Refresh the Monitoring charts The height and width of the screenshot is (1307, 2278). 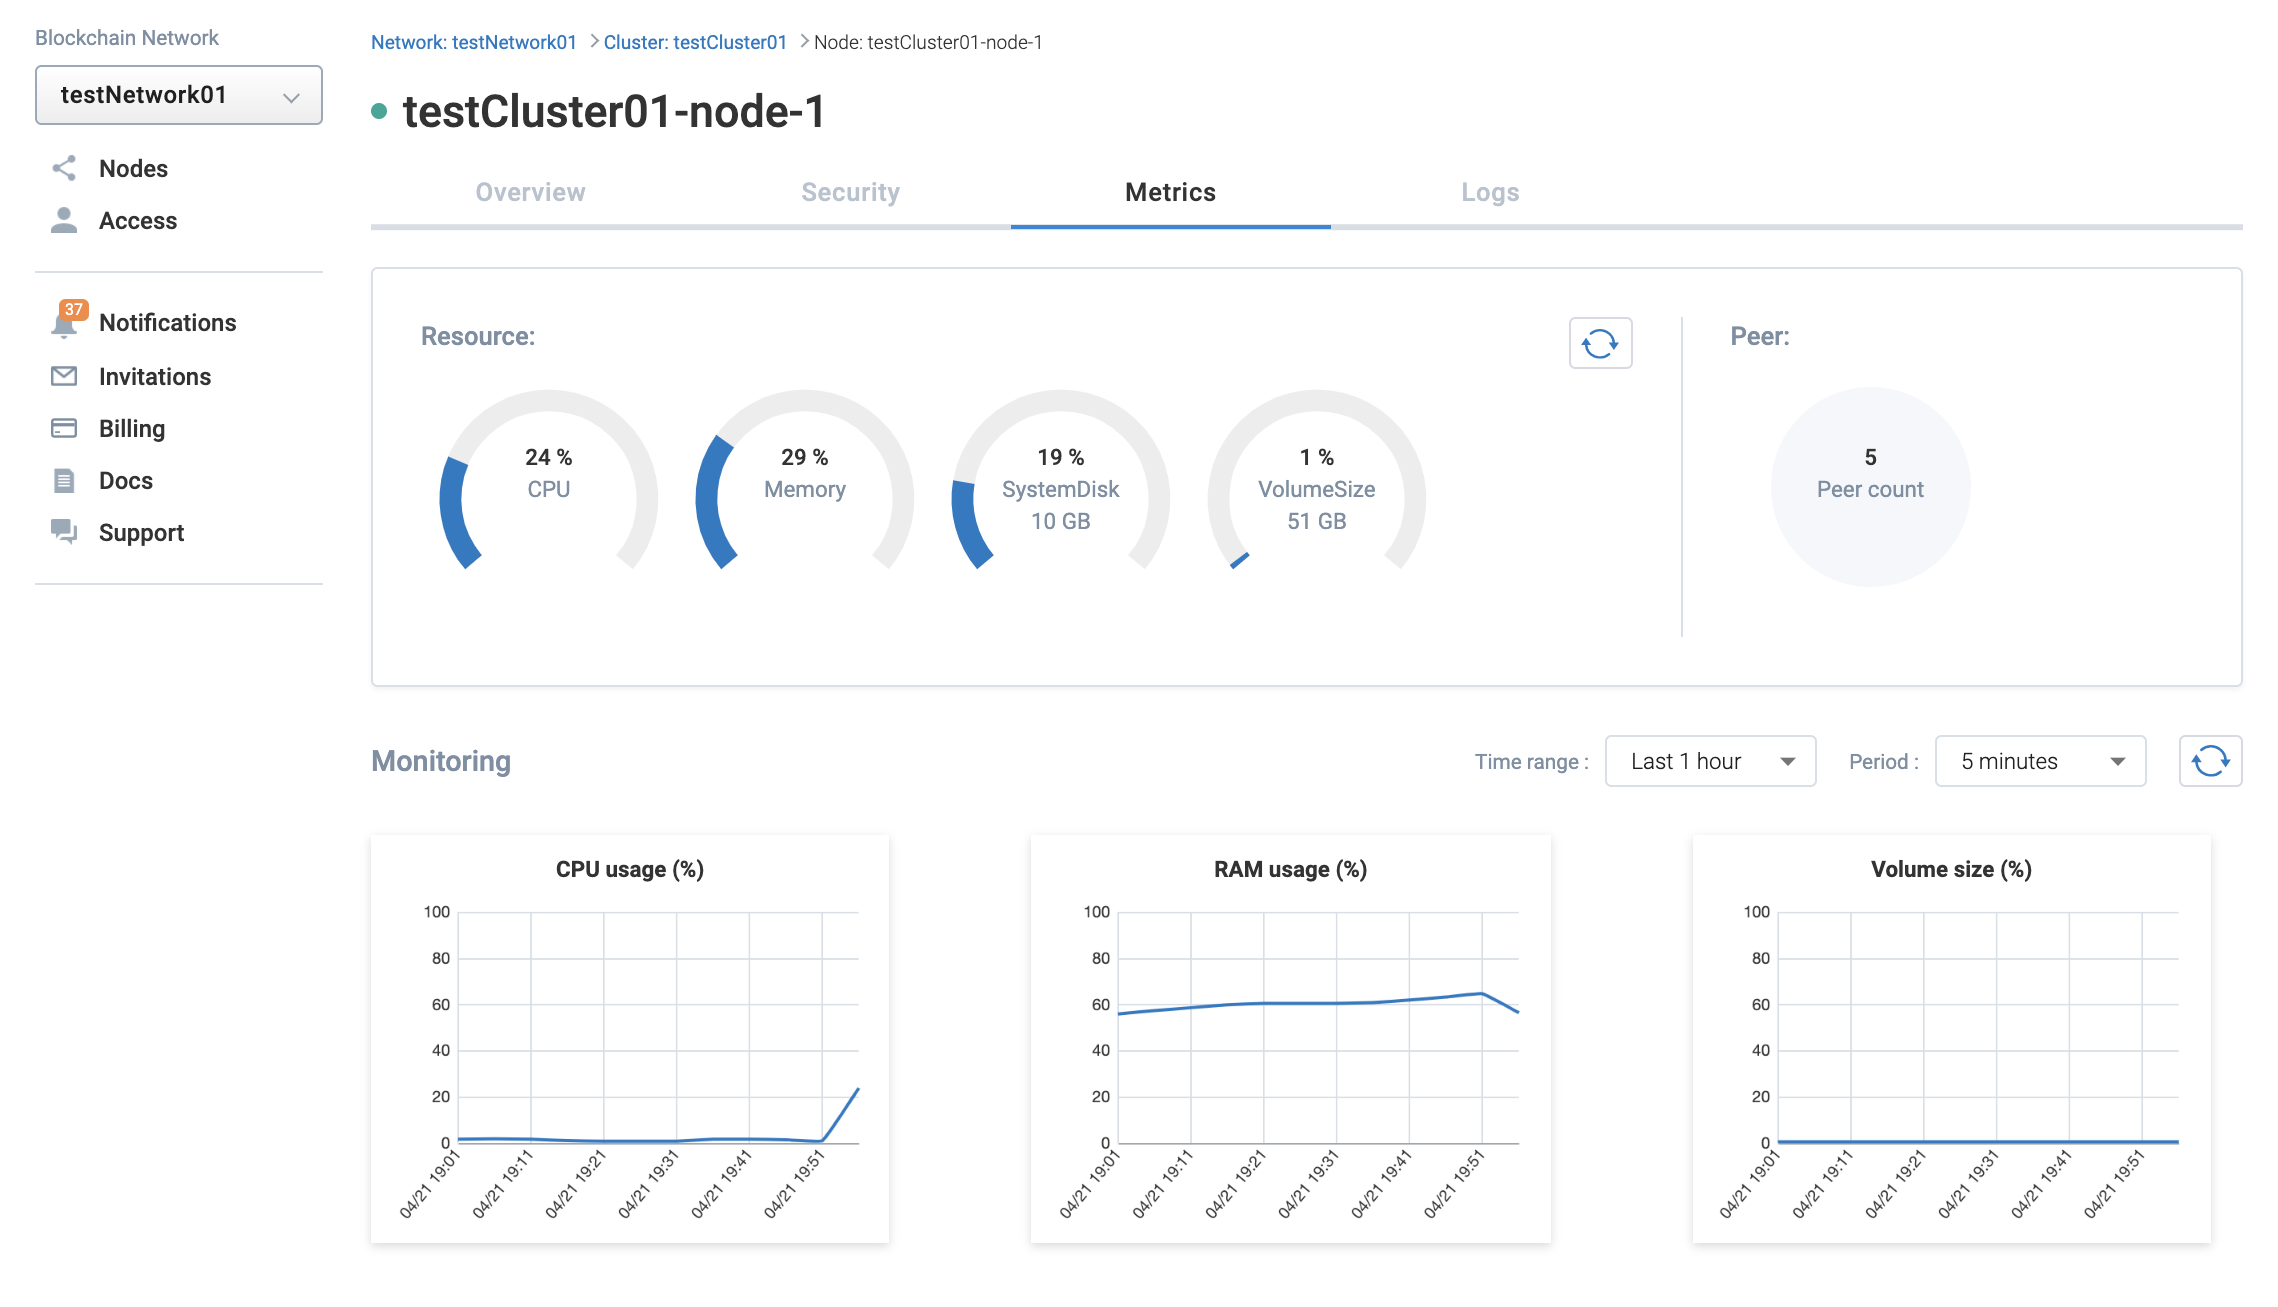tap(2210, 761)
